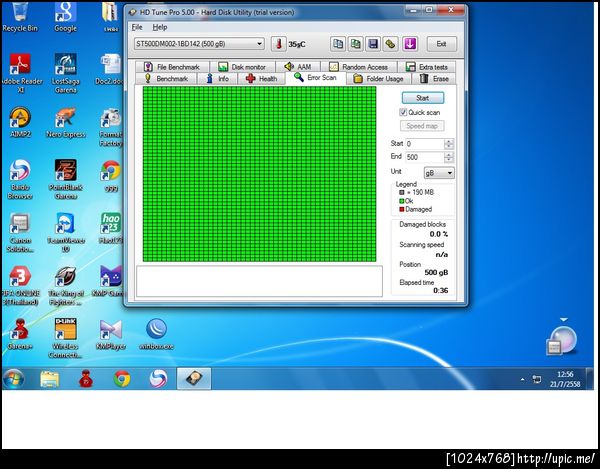
Task: Open Nero Express desktop icon
Action: point(65,122)
